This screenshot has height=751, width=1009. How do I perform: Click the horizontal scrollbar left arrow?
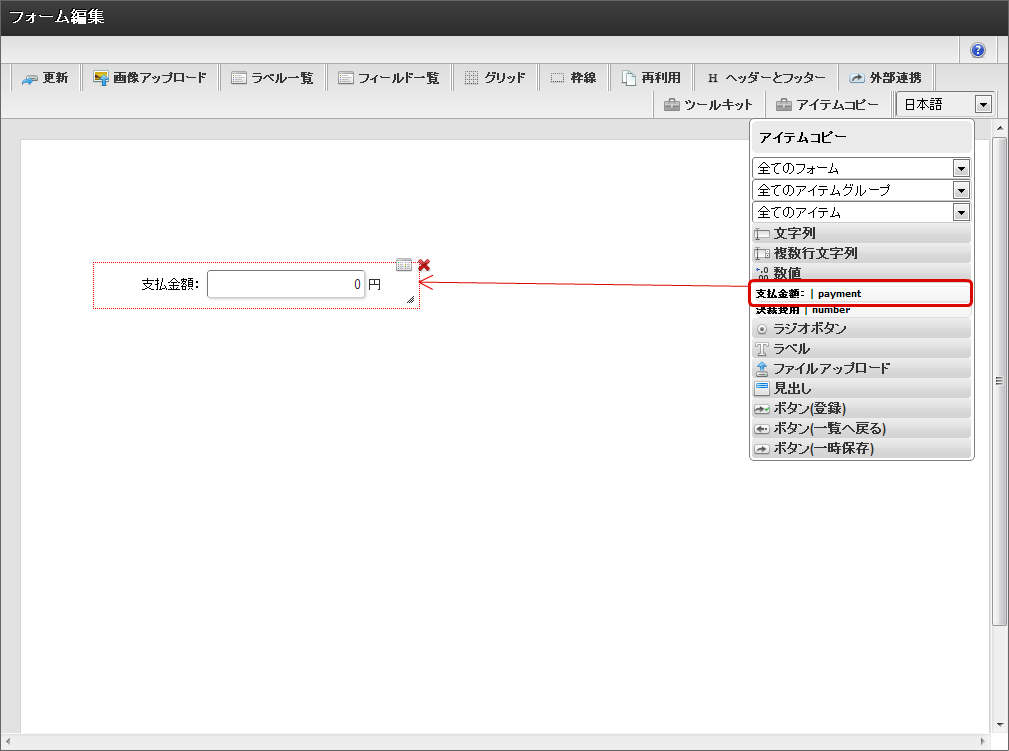[8, 741]
